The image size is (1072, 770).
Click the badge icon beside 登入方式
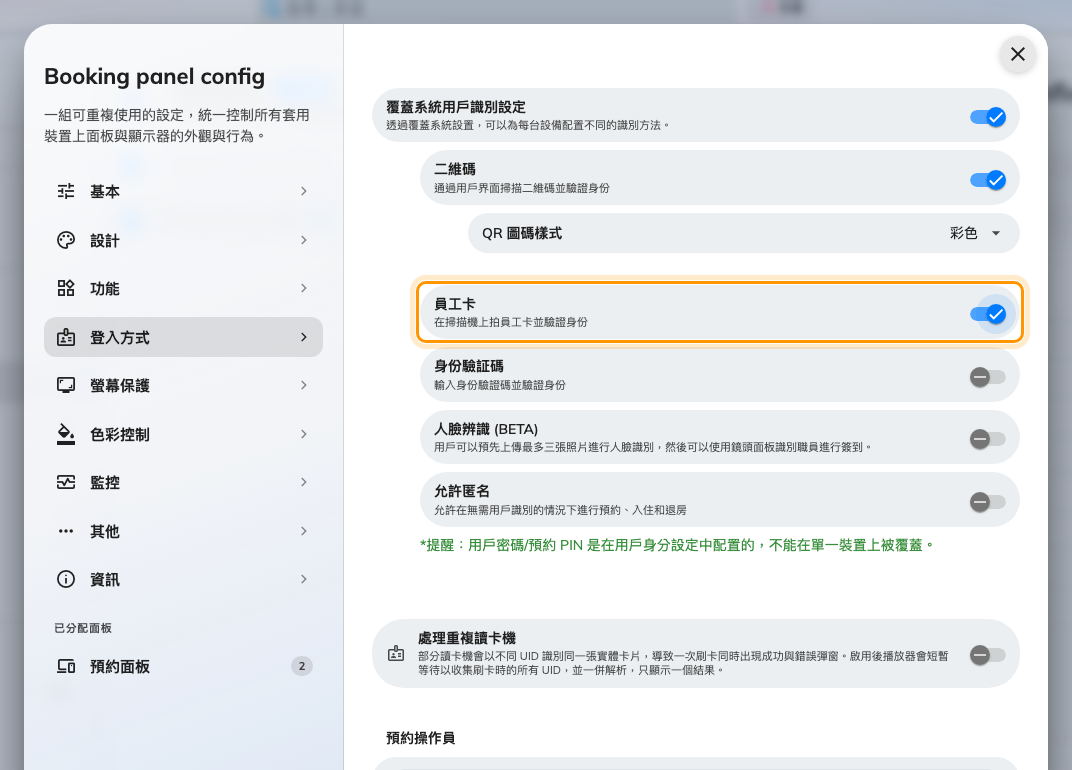(x=66, y=337)
